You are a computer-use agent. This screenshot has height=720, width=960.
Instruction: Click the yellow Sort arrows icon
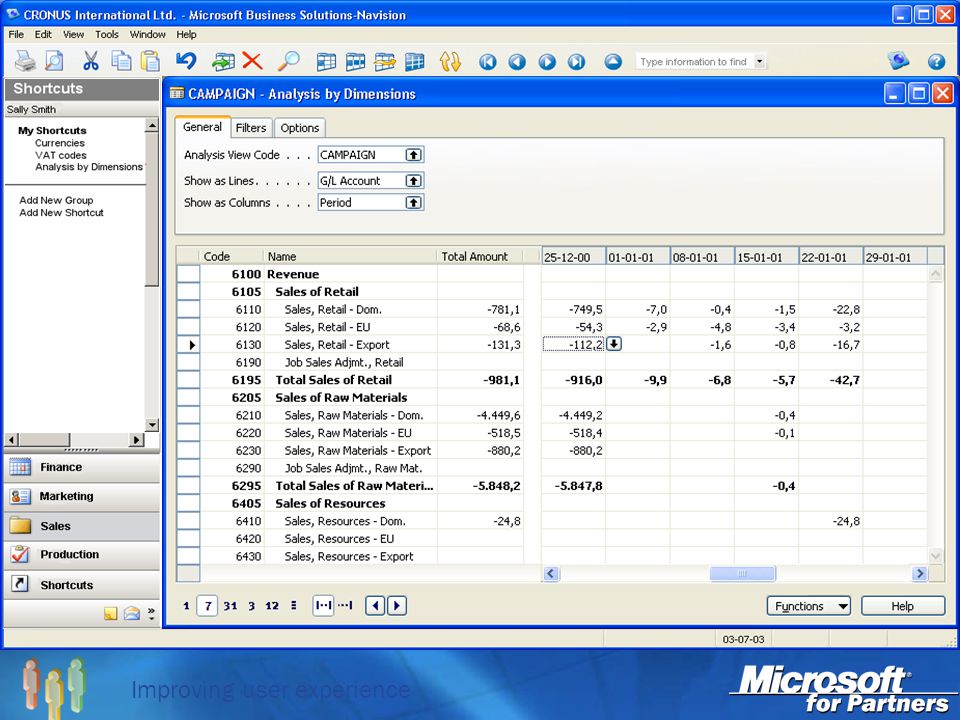point(451,62)
